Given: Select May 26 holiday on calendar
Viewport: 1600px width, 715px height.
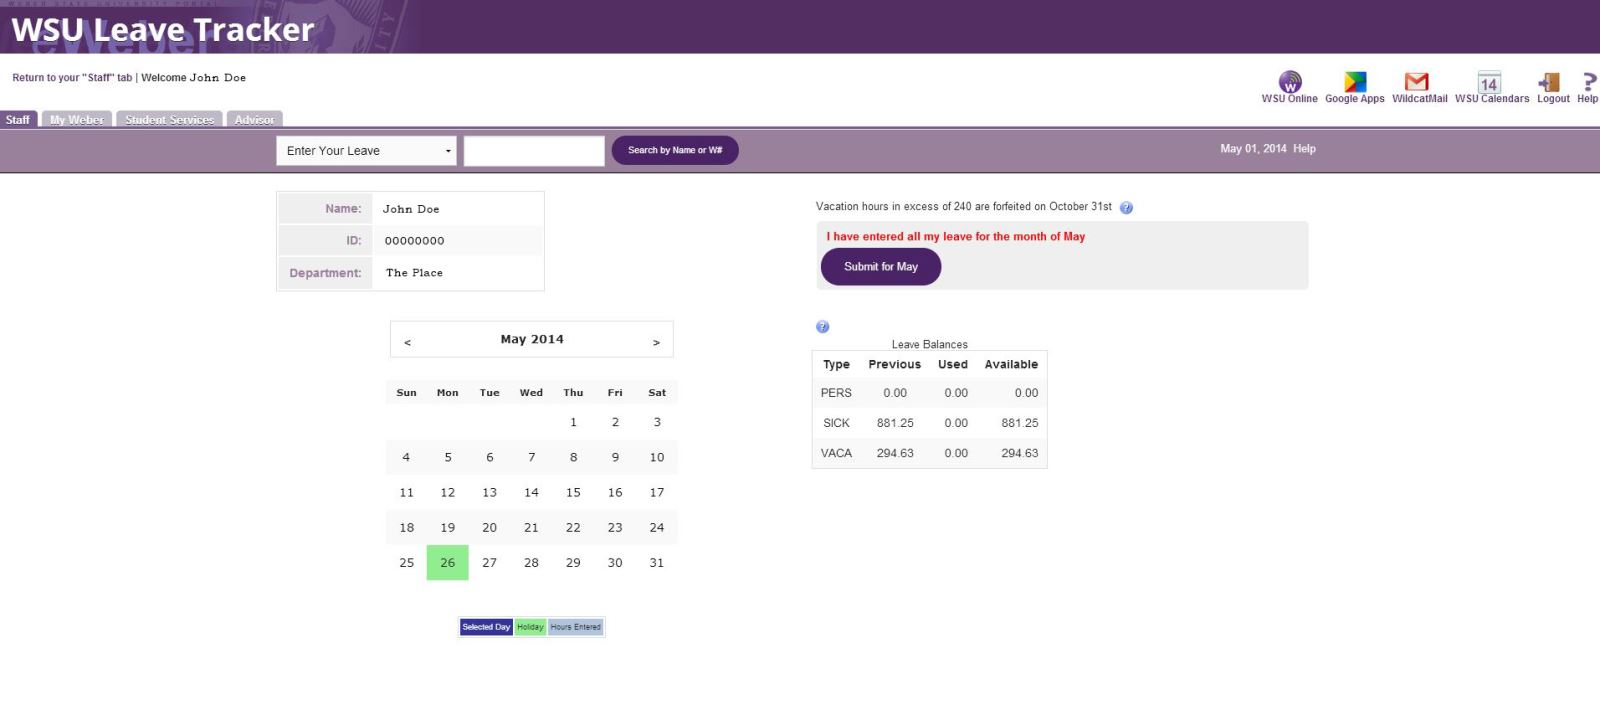Looking at the screenshot, I should click(x=447, y=563).
